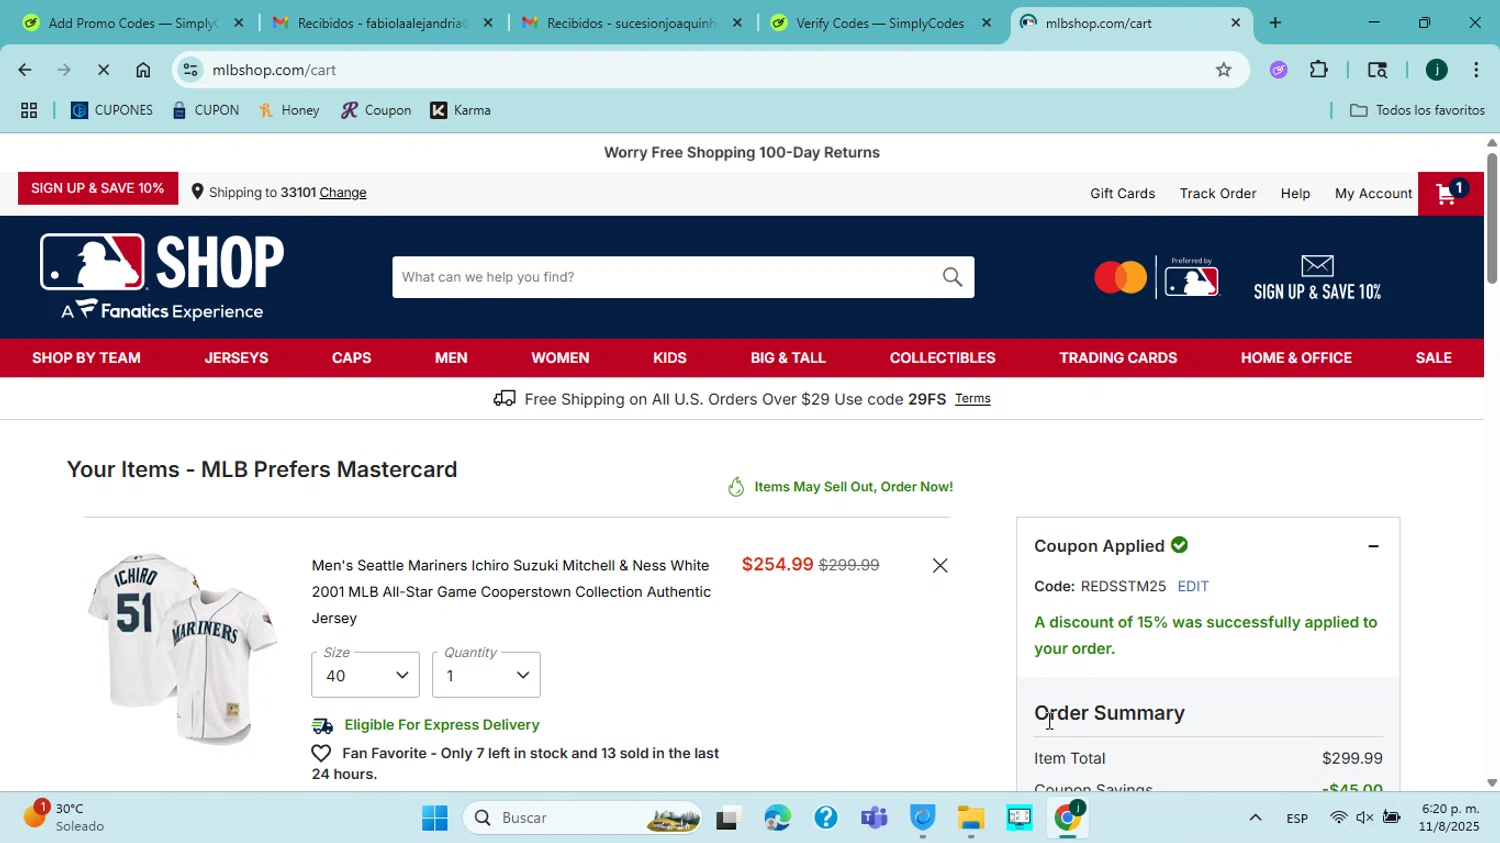Open the Quantity dropdown
Screen dimensions: 1500x843
point(486,675)
